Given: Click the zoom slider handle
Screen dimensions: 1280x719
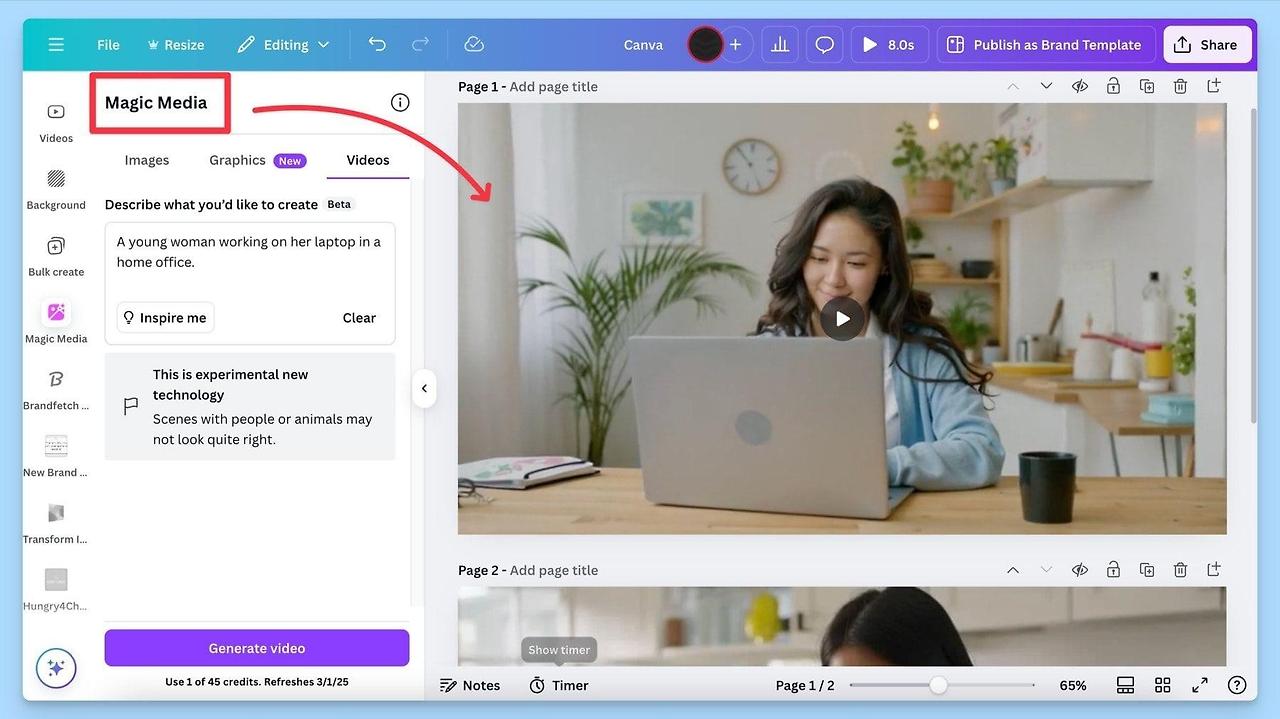Looking at the screenshot, I should 938,685.
